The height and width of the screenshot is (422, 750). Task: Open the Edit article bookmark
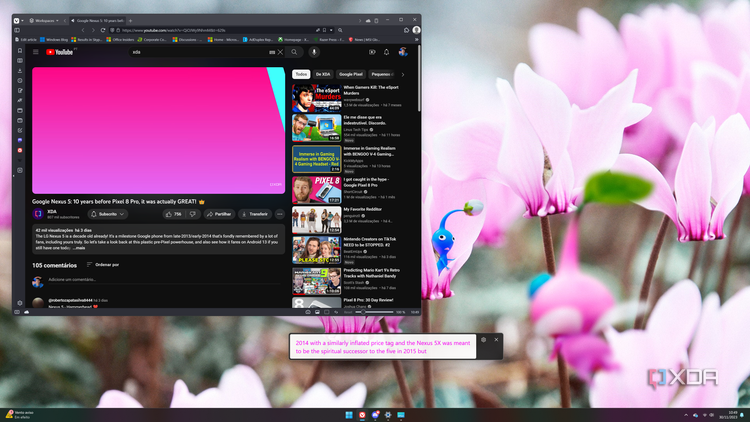26,40
